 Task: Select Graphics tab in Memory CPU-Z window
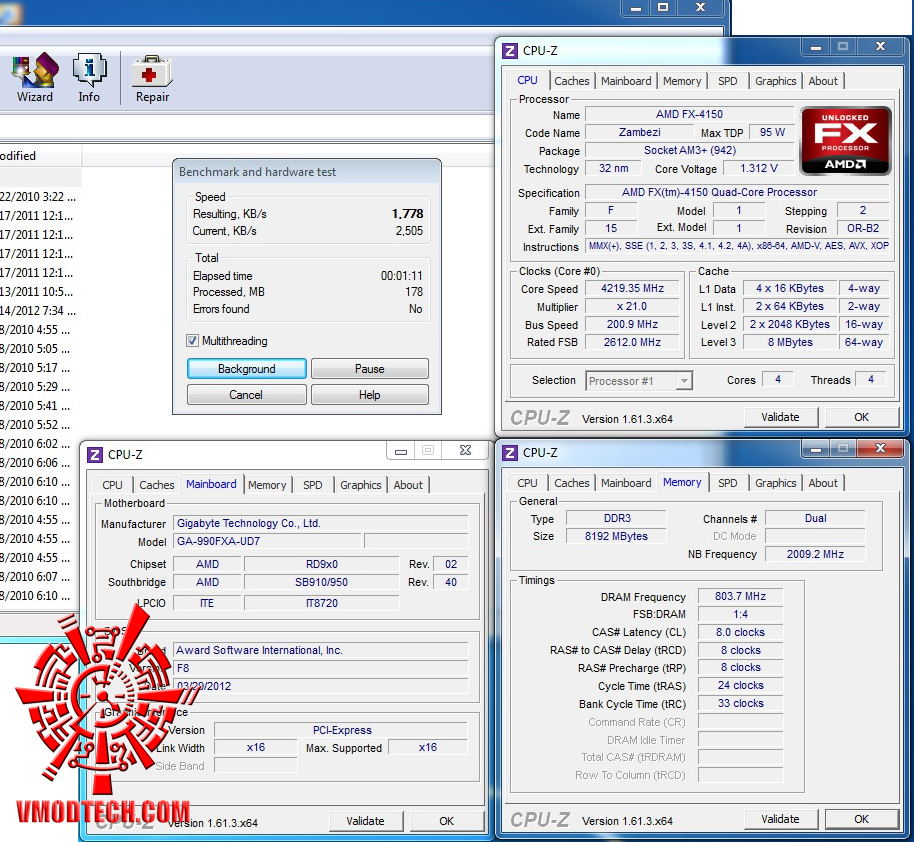tap(775, 483)
